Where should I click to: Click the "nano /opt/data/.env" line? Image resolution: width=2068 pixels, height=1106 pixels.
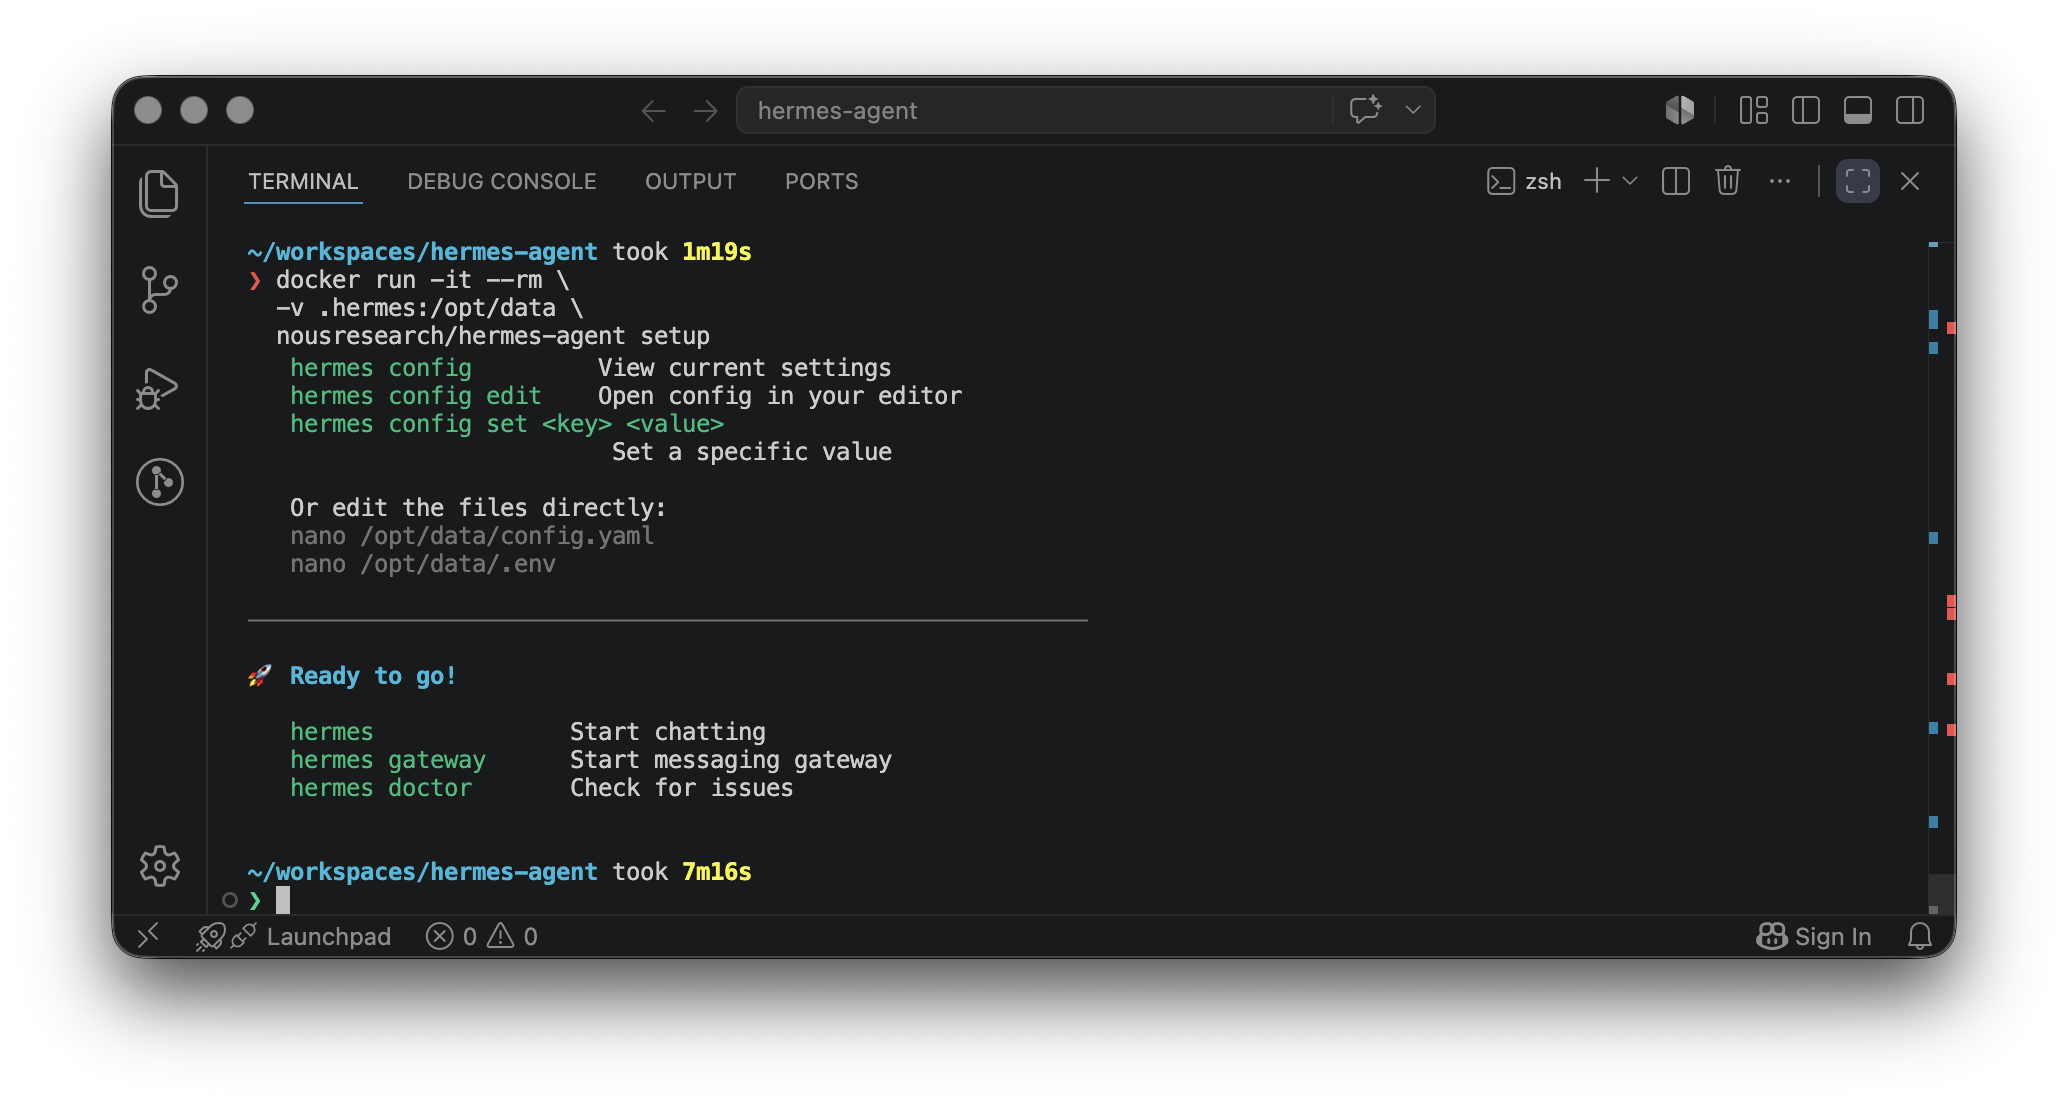423,564
